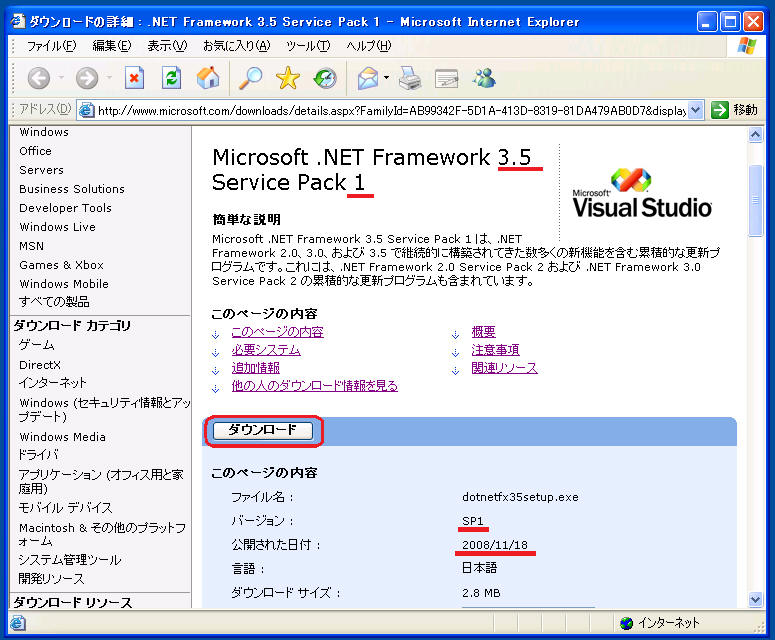Open the お気に入り(A) menu
This screenshot has height=640, width=775.
pos(236,45)
